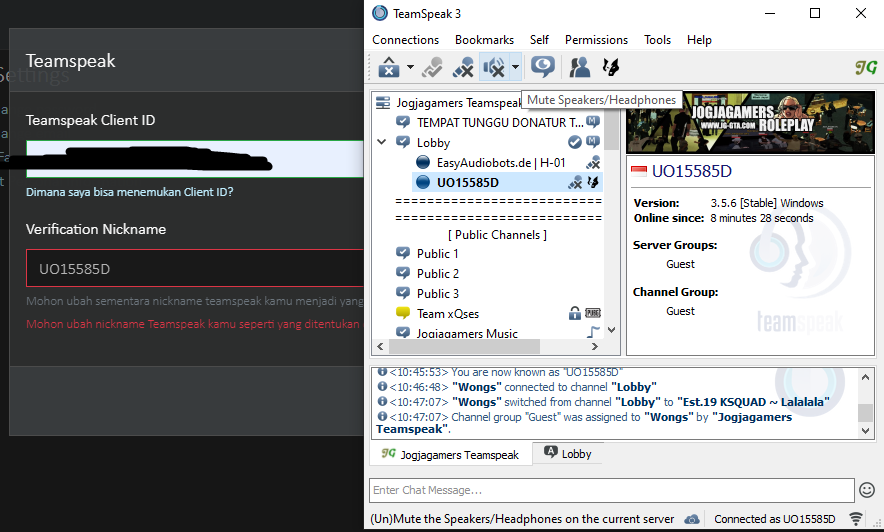Click the channel tree scroll-down arrow
Screen dimensions: 884x532
pyautogui.click(x=611, y=330)
